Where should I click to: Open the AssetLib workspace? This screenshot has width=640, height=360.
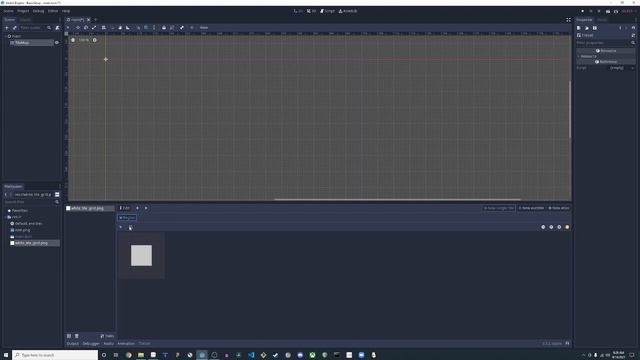tap(348, 11)
